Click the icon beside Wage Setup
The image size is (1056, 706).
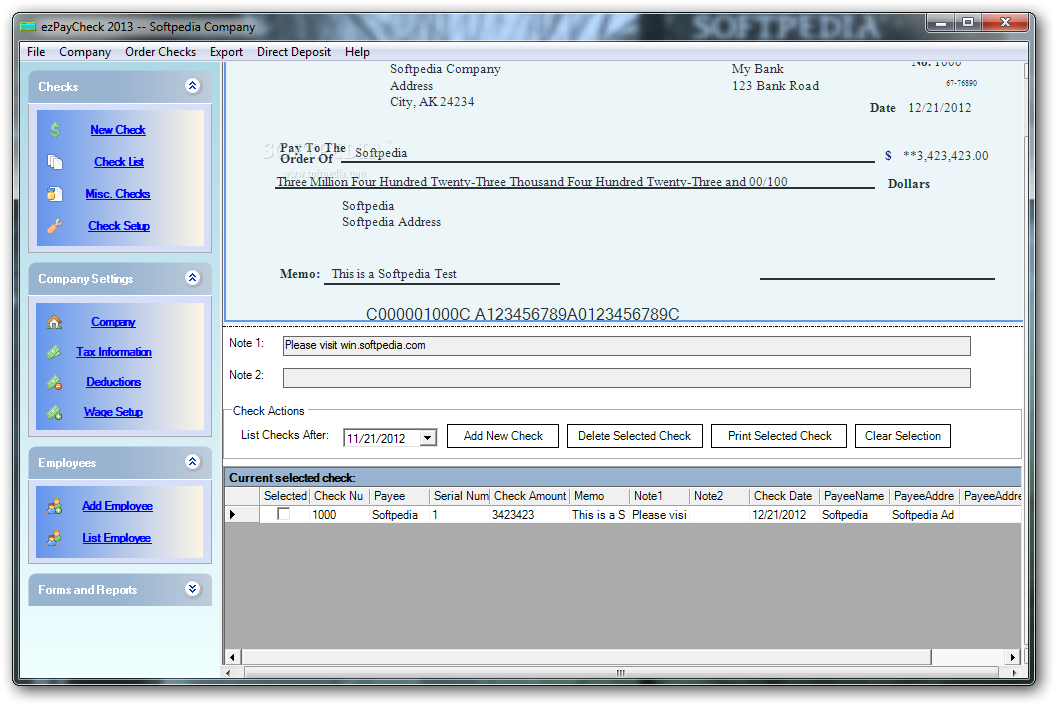click(x=55, y=412)
